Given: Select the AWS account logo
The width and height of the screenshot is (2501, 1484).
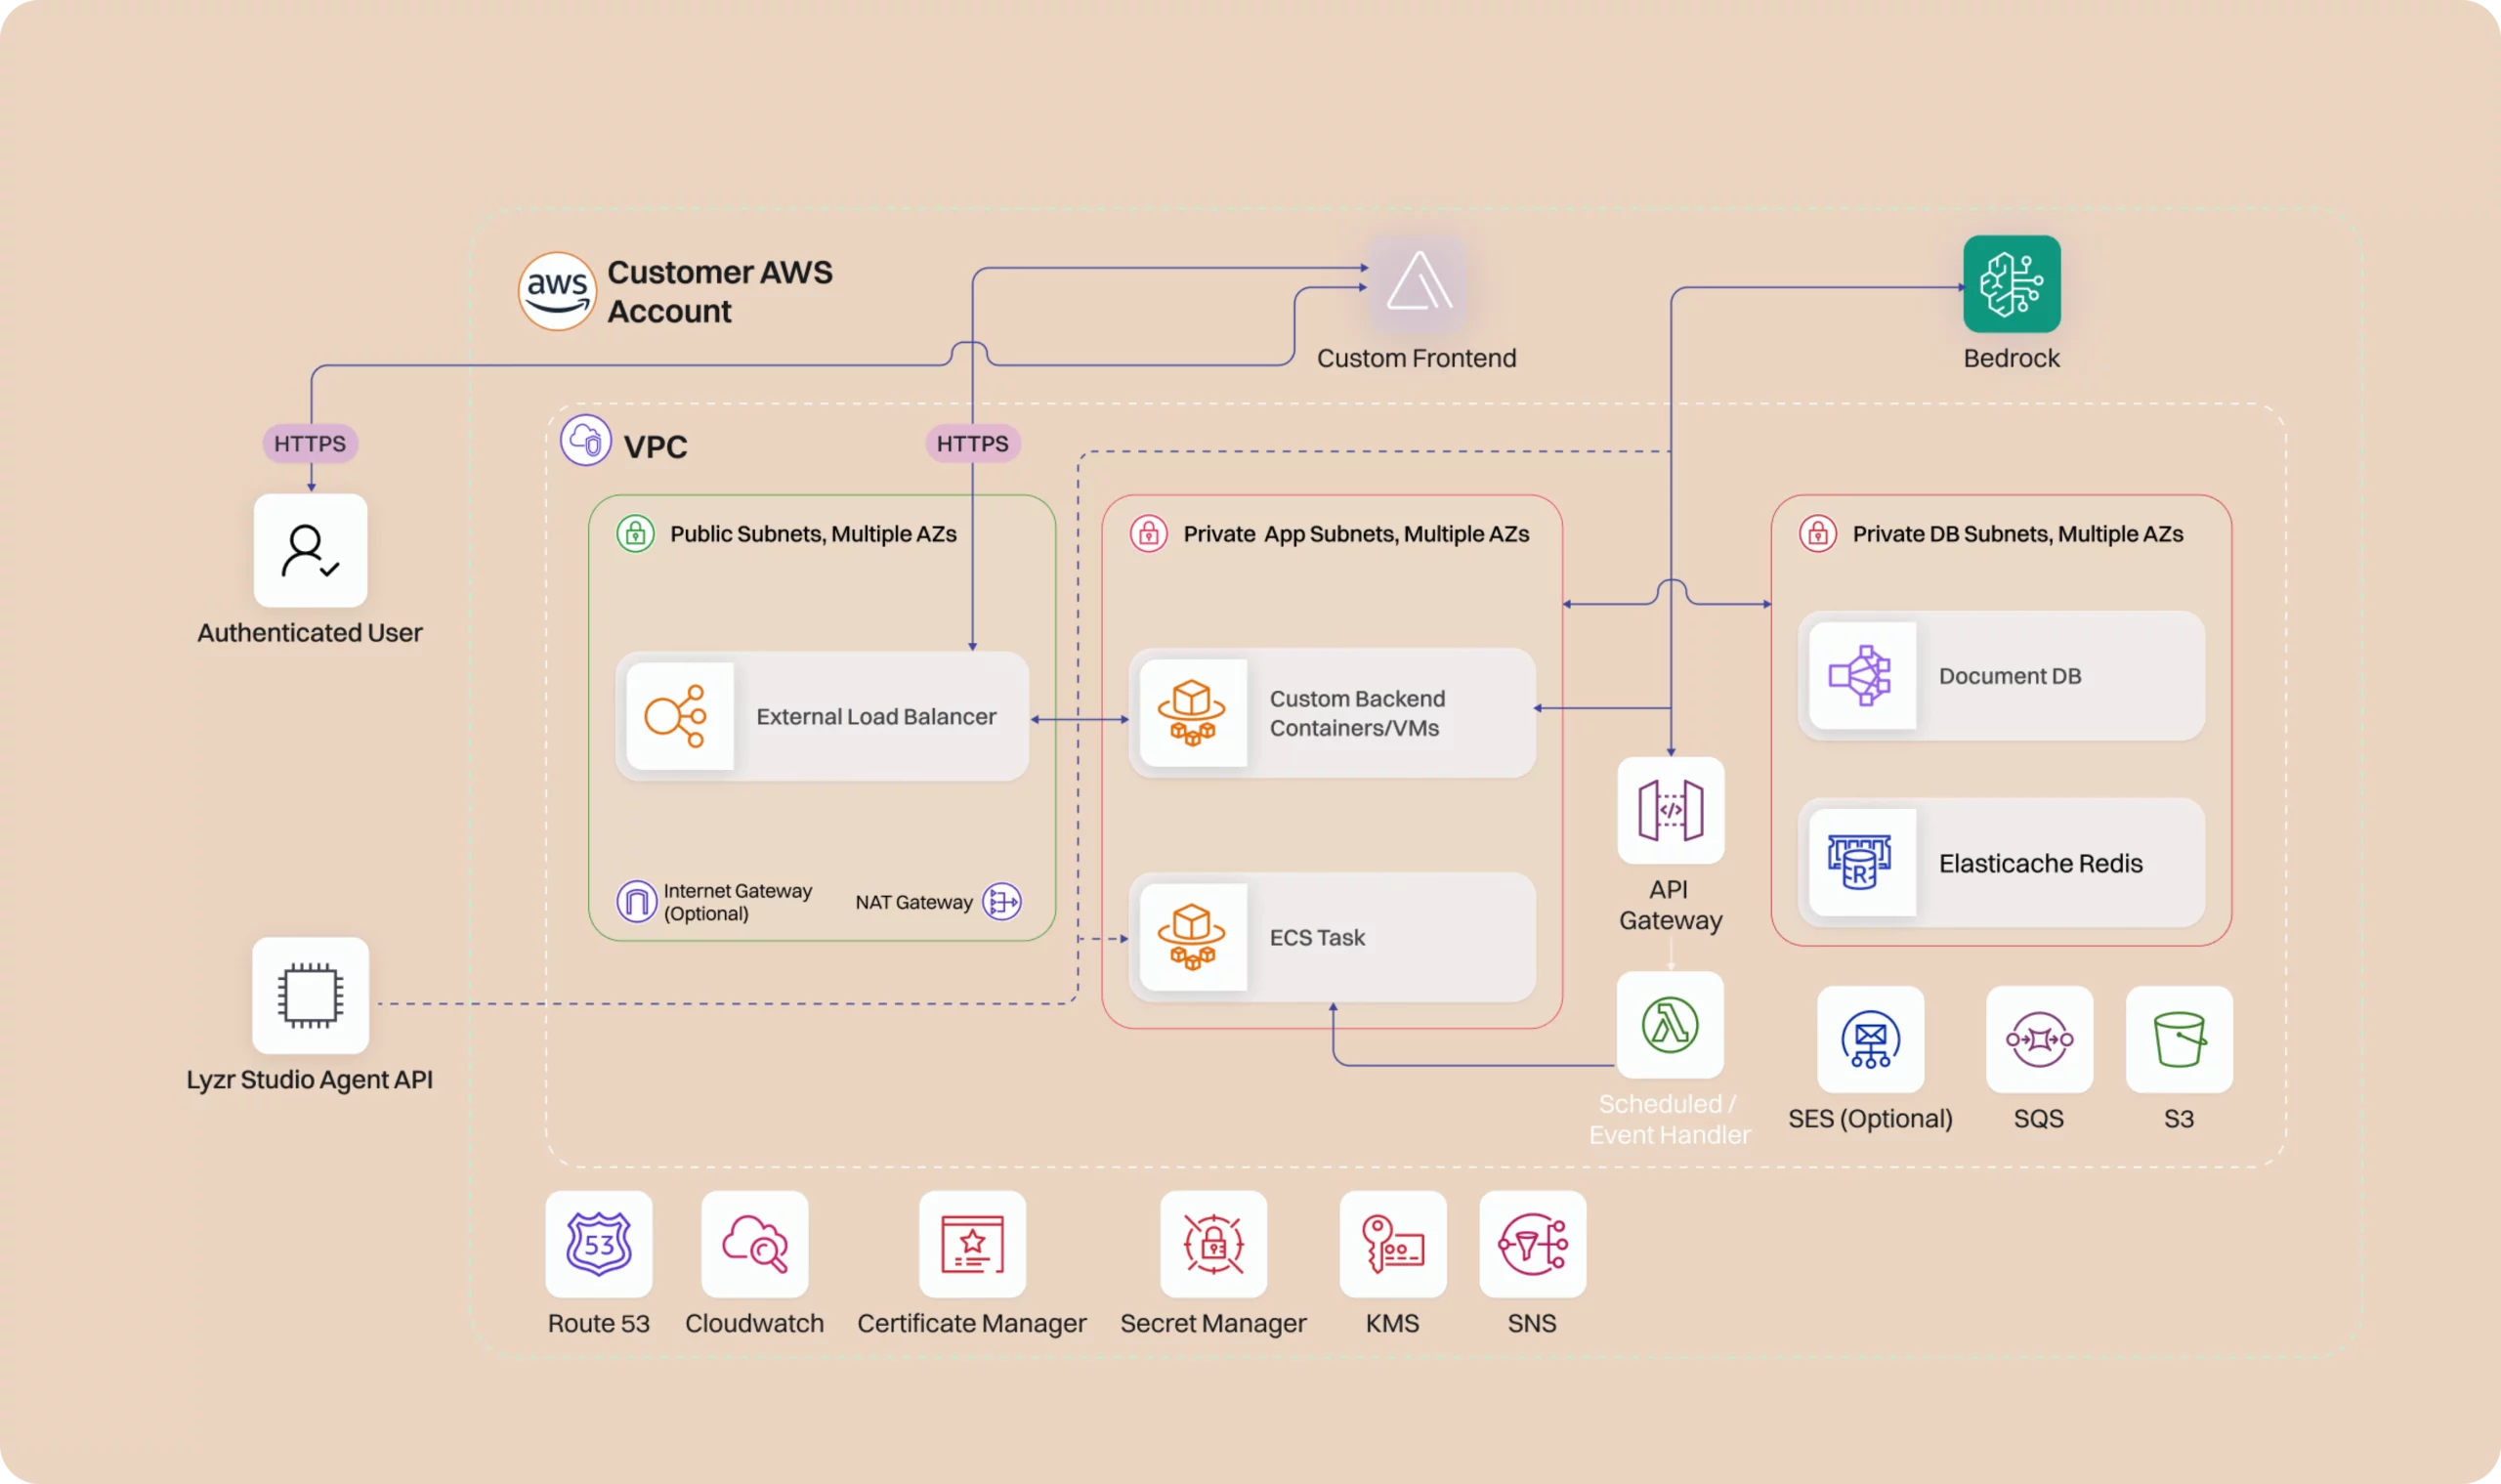Looking at the screenshot, I should tap(557, 291).
